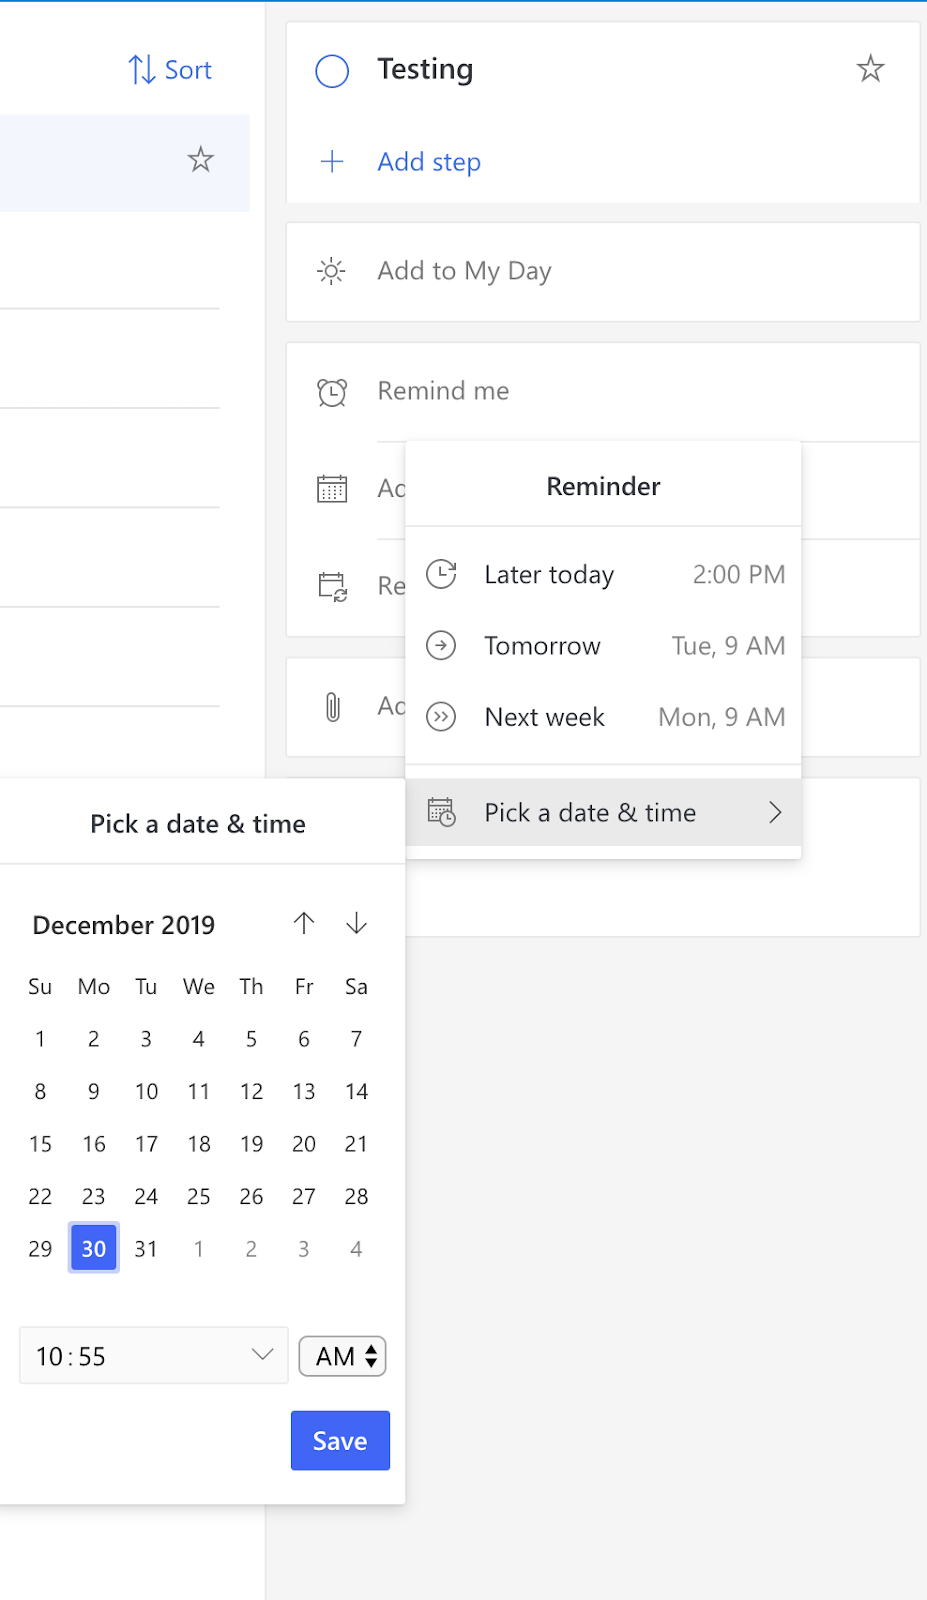Select December 10 in calendar
Image resolution: width=927 pixels, height=1600 pixels.
click(146, 1092)
